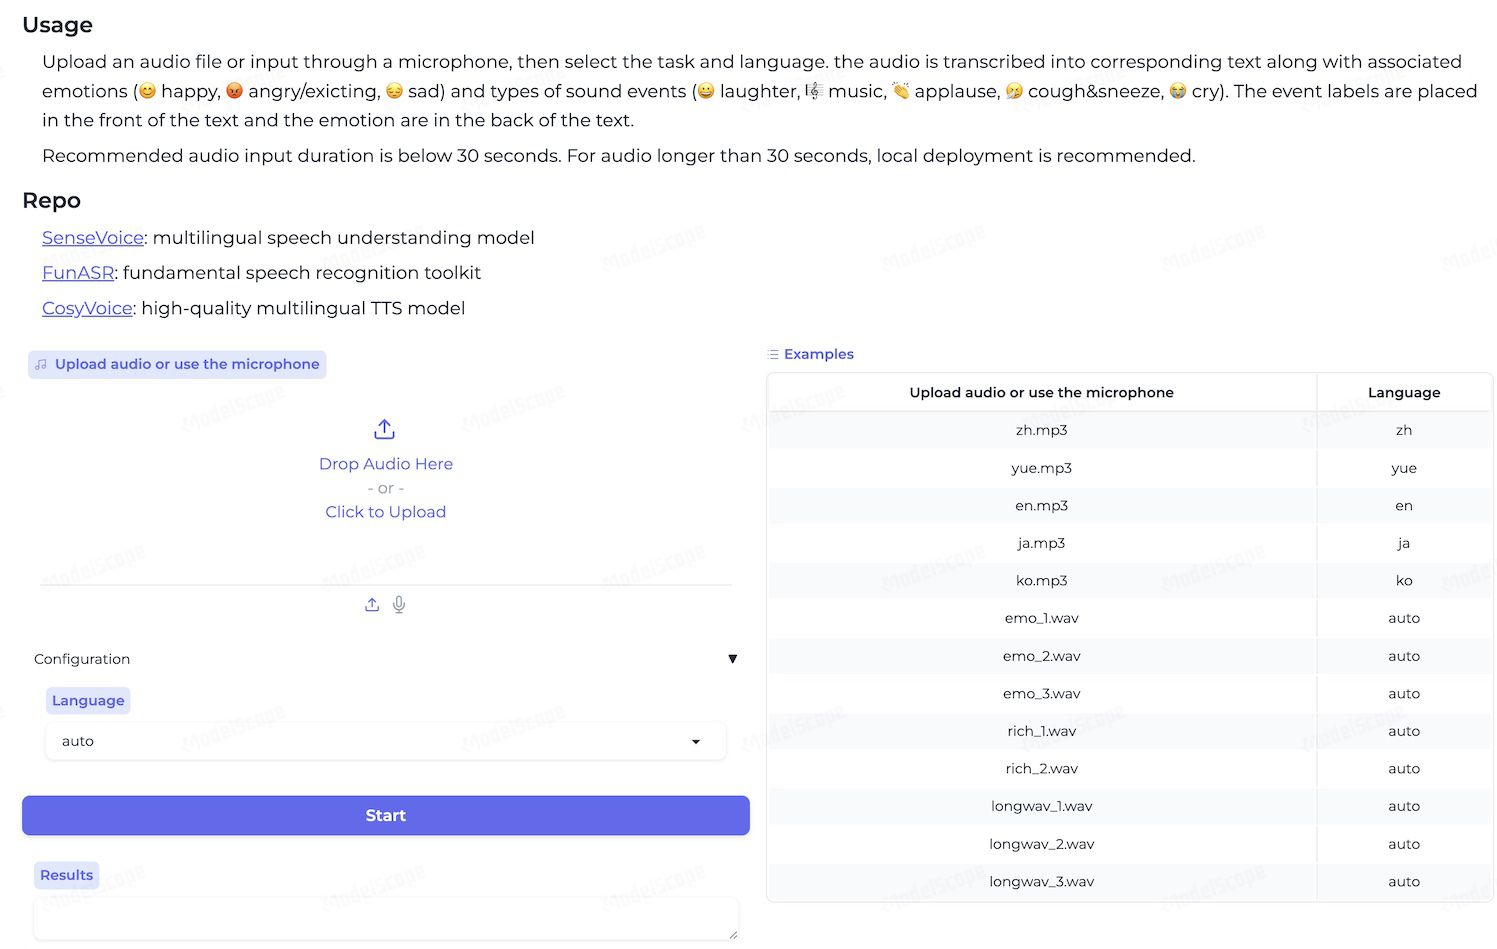Select the small upload source icon

(x=372, y=605)
